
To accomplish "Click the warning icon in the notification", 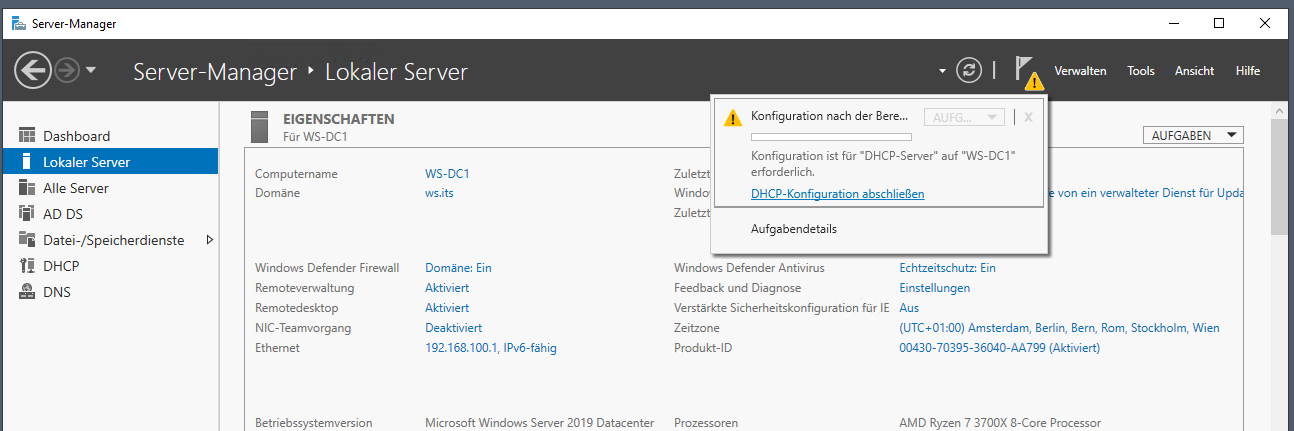I will 733,117.
